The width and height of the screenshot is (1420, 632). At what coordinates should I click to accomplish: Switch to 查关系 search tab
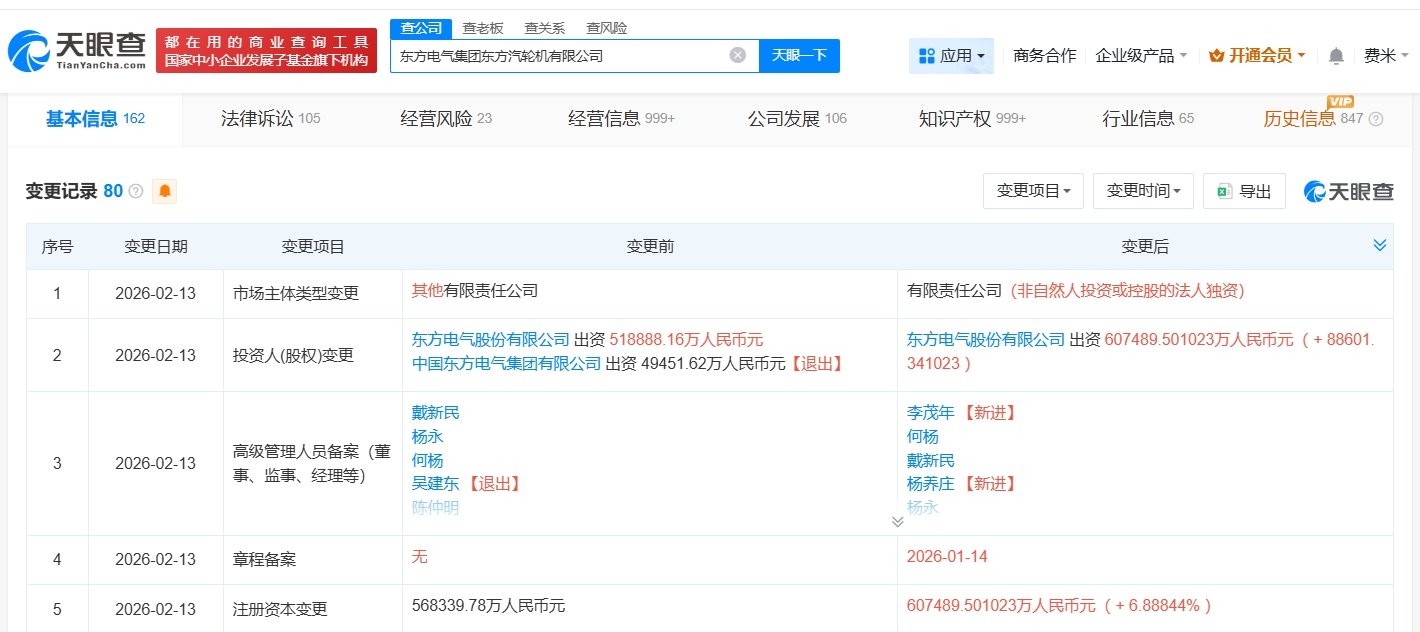coord(545,28)
